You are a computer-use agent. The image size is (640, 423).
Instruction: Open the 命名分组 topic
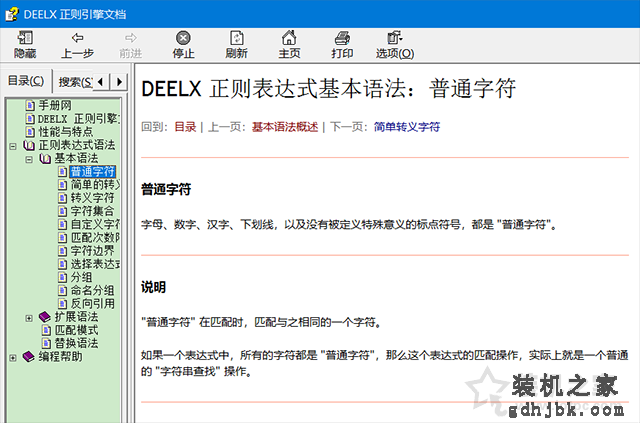coord(93,290)
